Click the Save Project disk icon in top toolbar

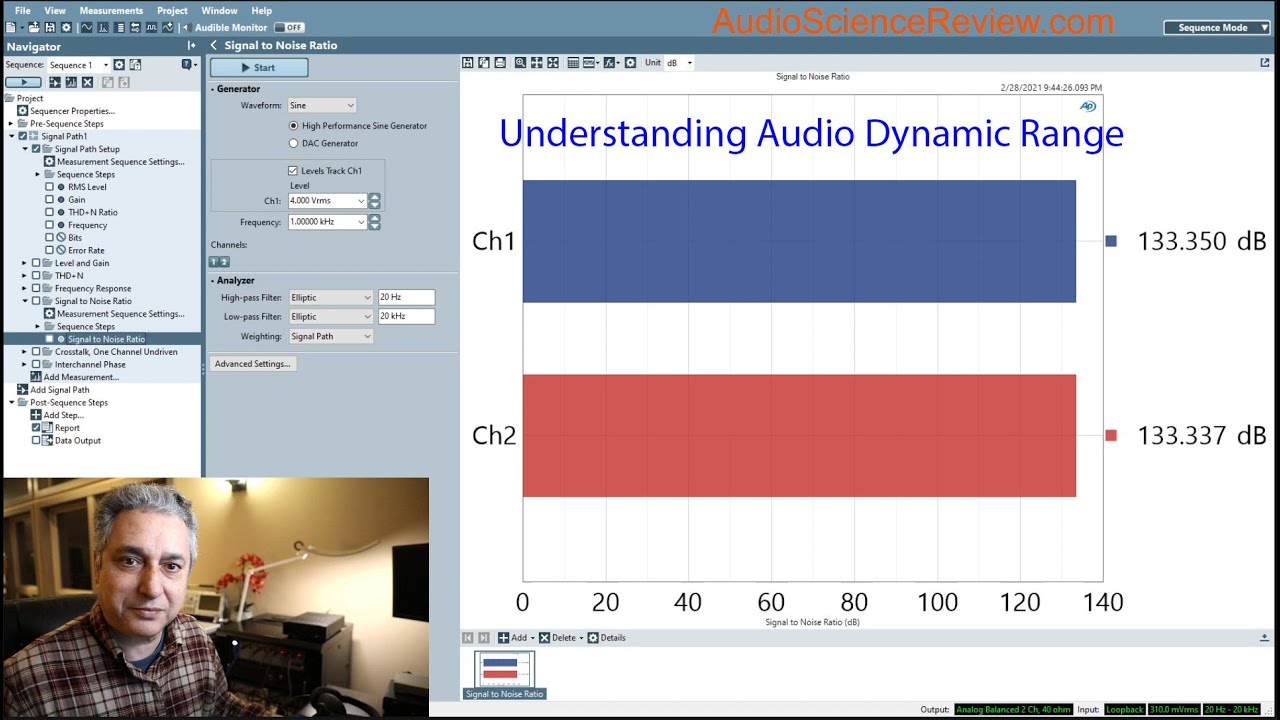[x=50, y=28]
